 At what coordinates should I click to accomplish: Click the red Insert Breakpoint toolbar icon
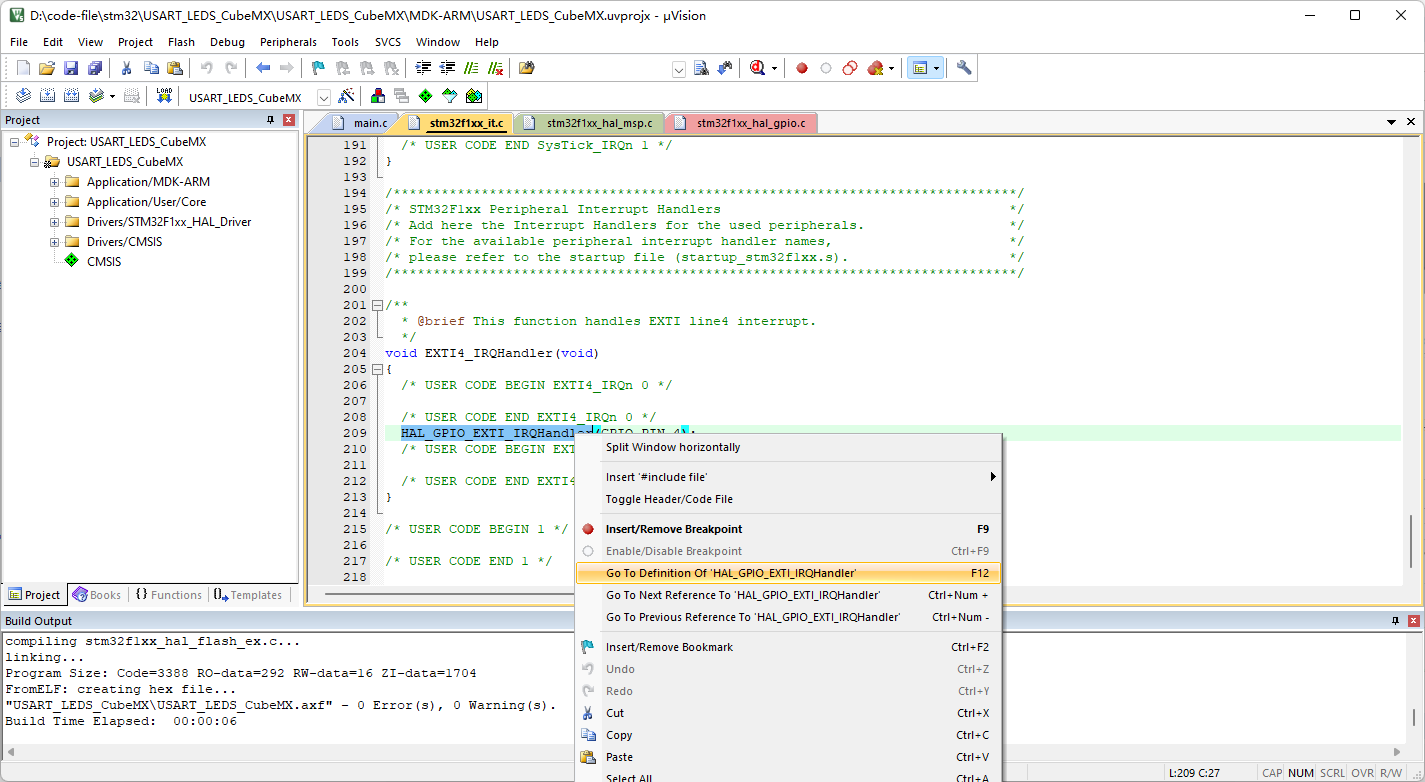(x=802, y=68)
